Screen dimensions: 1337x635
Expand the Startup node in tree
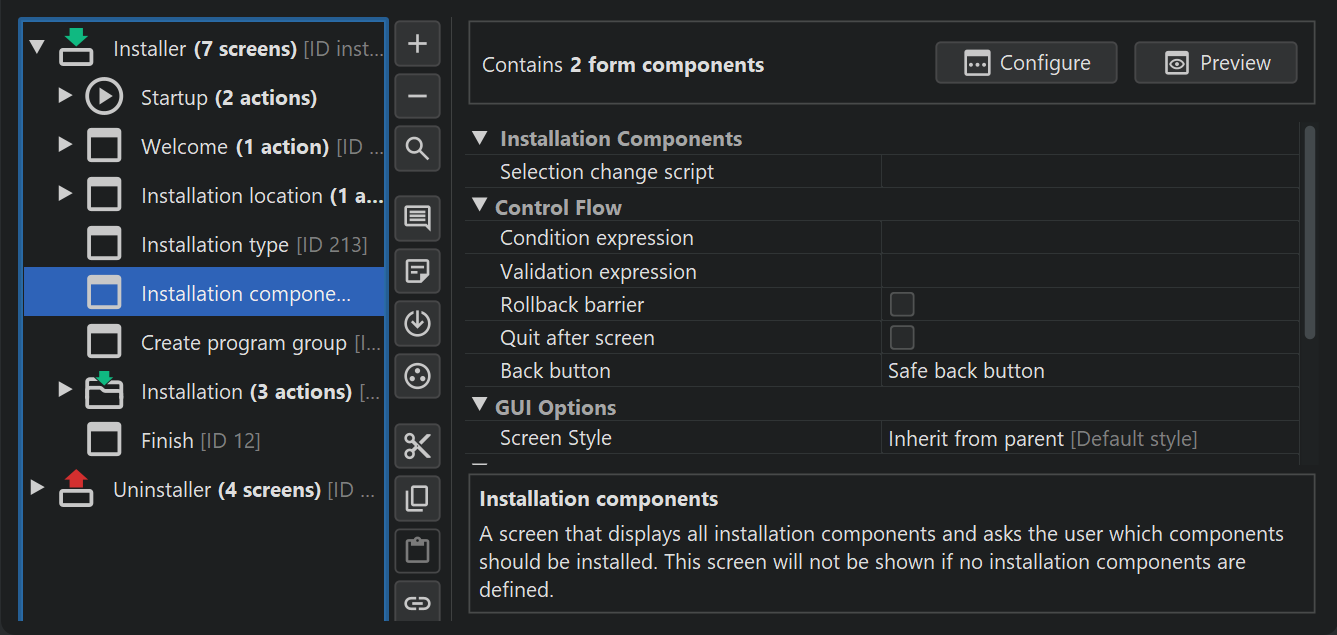coord(65,96)
